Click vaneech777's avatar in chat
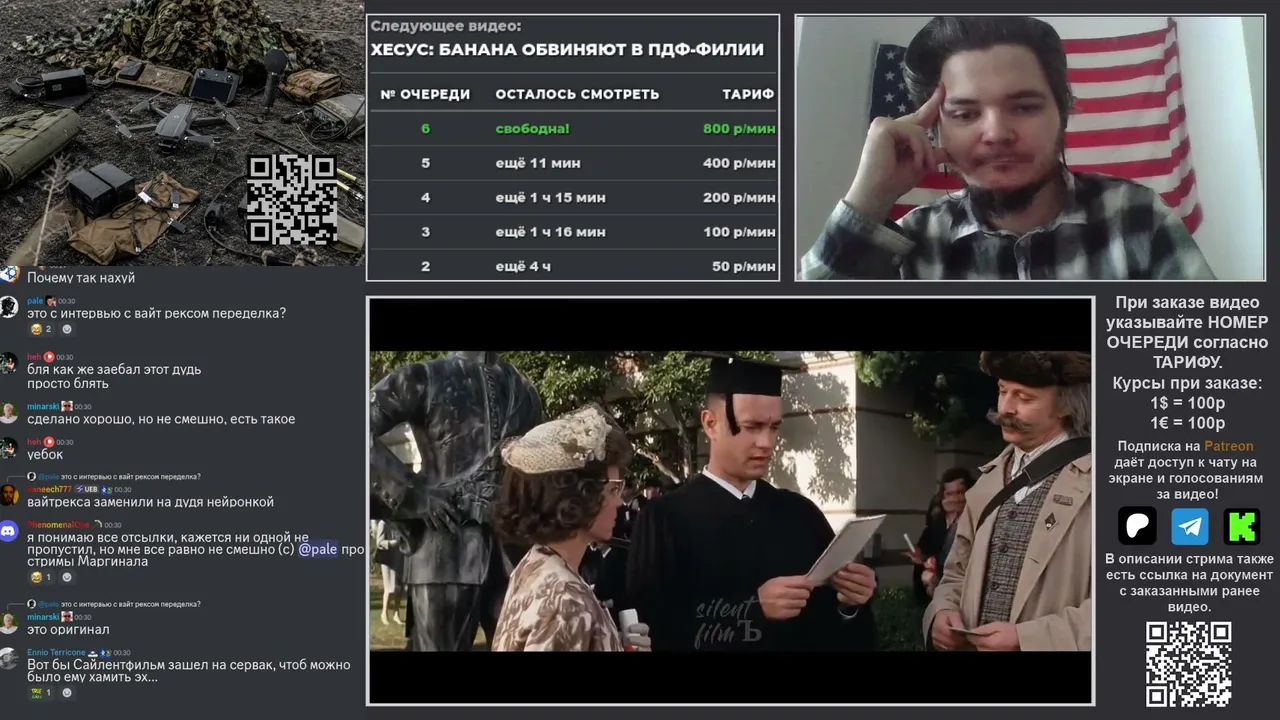The height and width of the screenshot is (720, 1280). [x=9, y=495]
